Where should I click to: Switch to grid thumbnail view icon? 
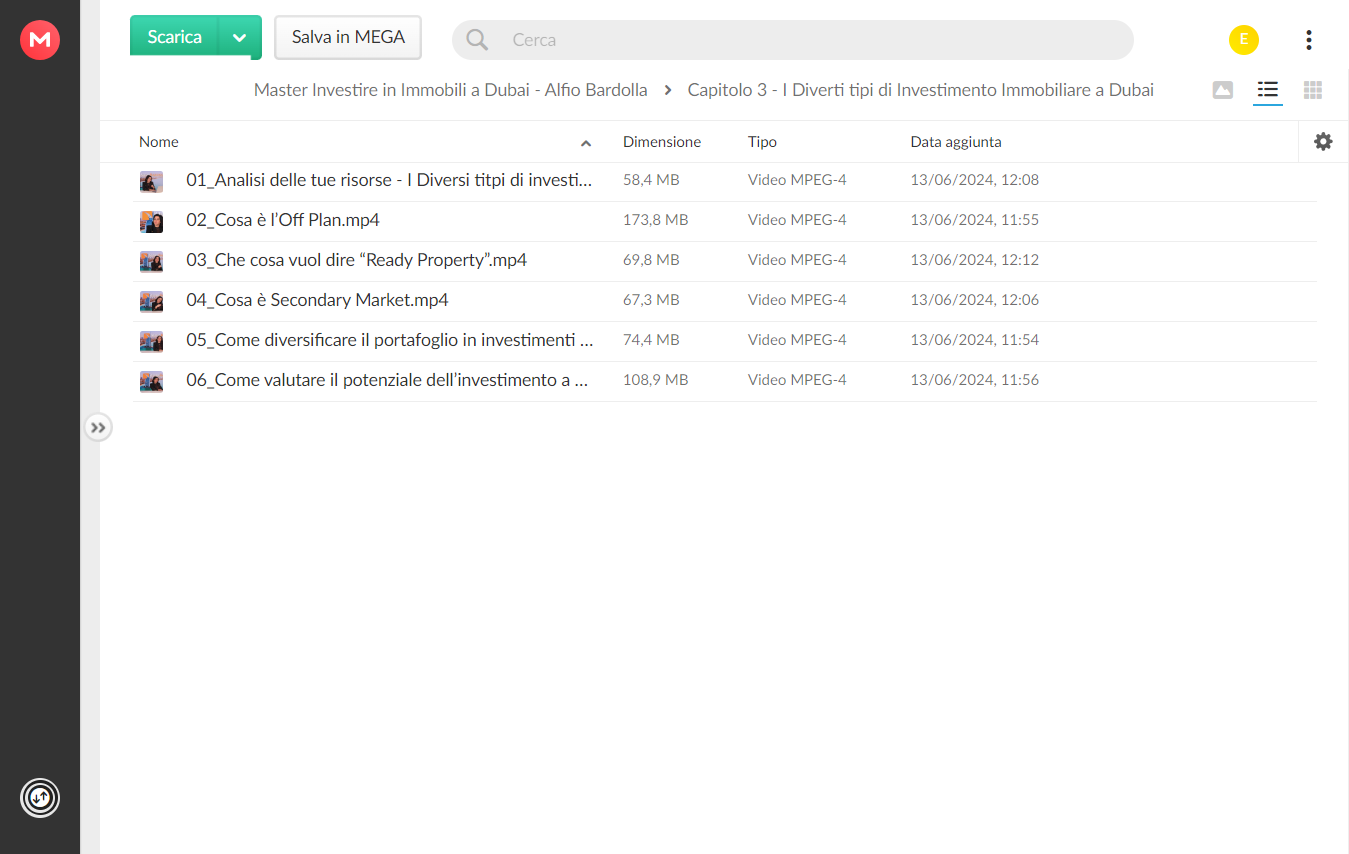(x=1313, y=90)
